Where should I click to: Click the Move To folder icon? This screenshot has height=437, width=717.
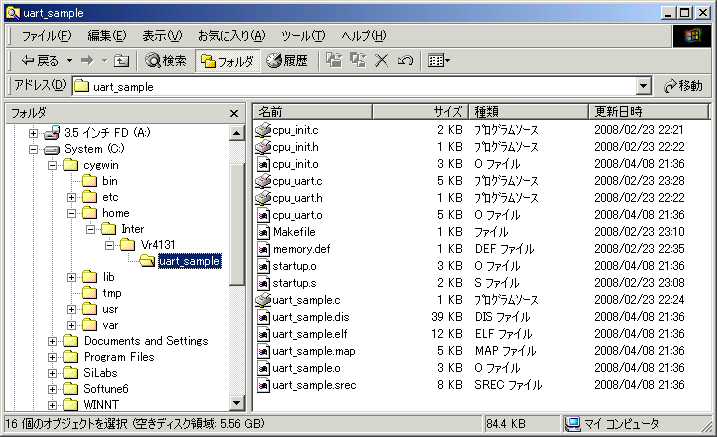[x=334, y=60]
